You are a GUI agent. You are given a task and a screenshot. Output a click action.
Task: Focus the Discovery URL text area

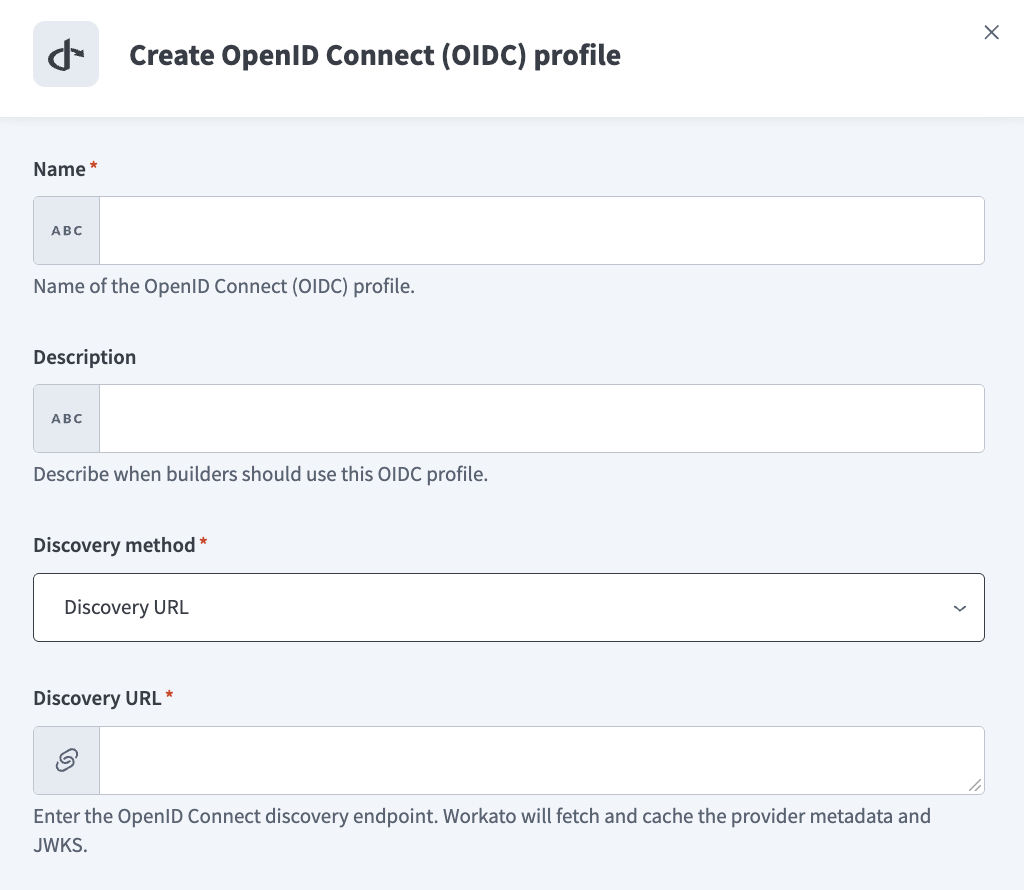pyautogui.click(x=541, y=760)
